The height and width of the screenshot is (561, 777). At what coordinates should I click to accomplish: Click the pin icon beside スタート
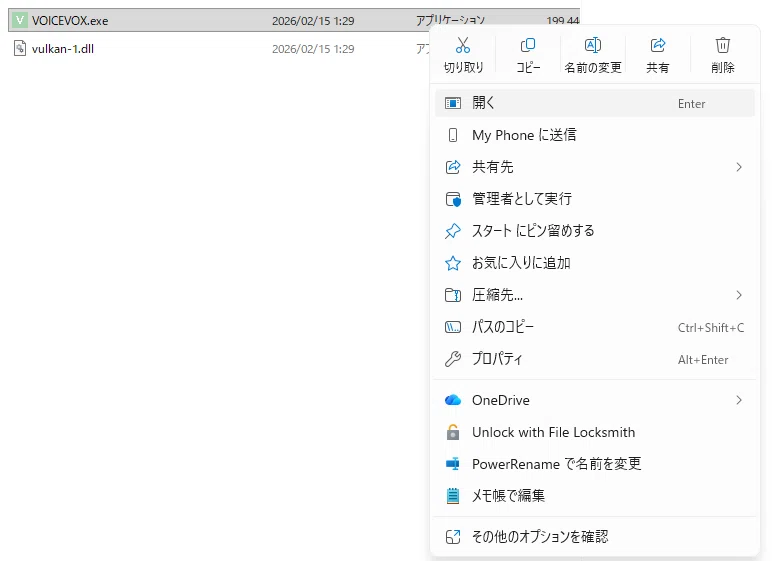tap(453, 231)
